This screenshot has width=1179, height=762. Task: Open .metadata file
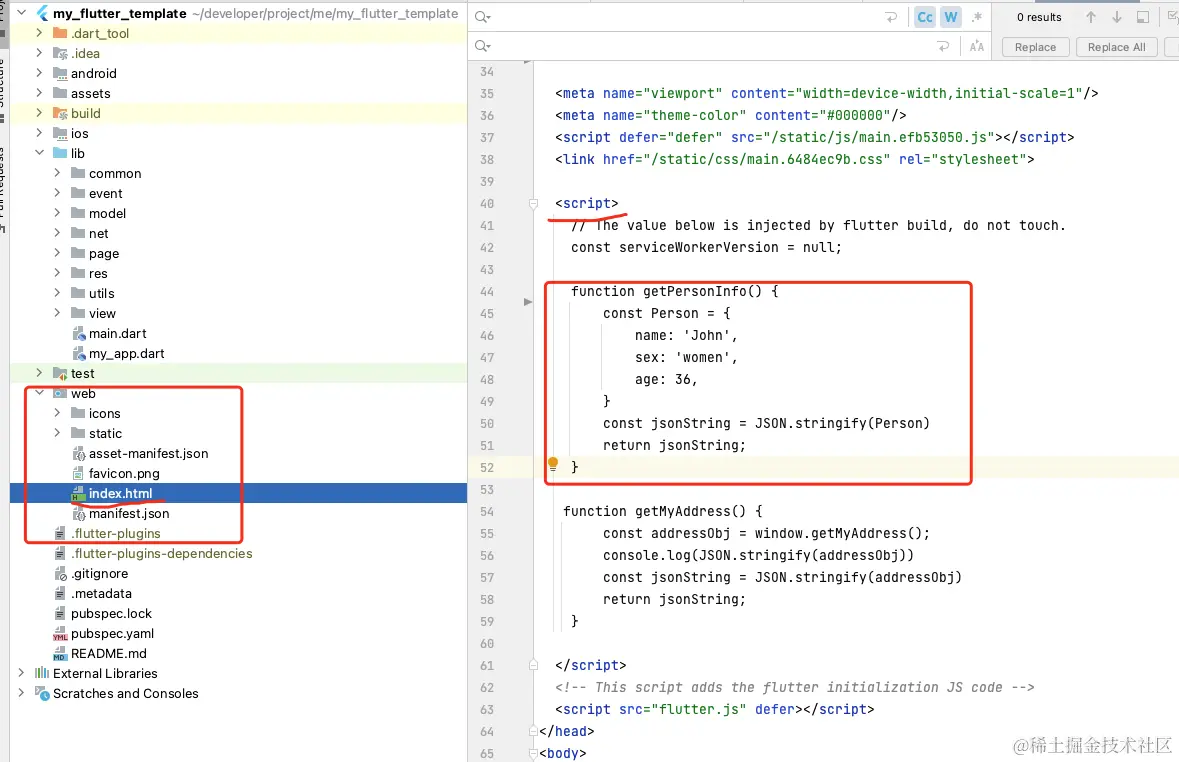click(101, 594)
